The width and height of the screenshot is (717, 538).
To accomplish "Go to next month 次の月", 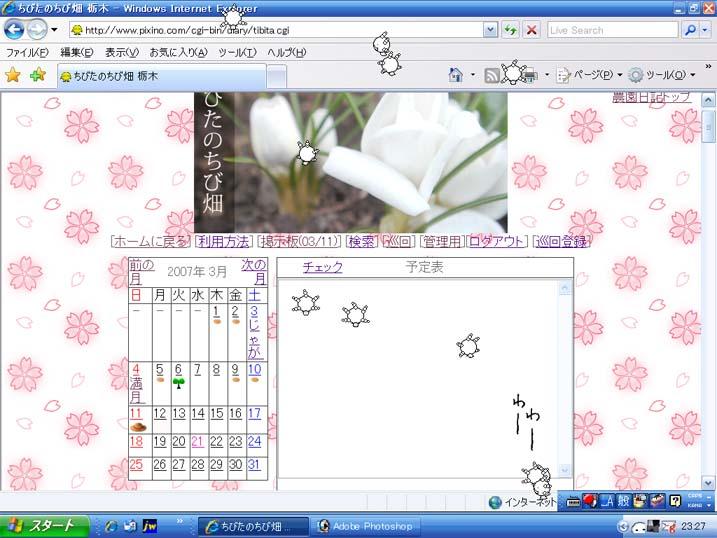I will (254, 272).
